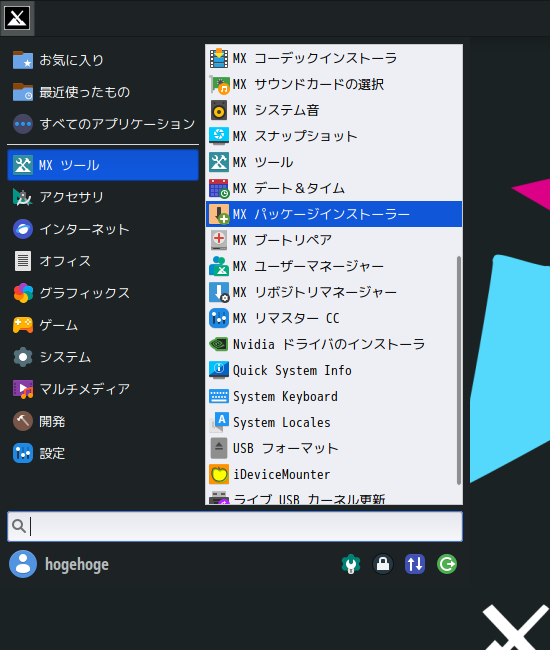Viewport: 550px width, 650px height.
Task: Launch Nvidia ドライバのインストーラ icon
Action: click(218, 344)
